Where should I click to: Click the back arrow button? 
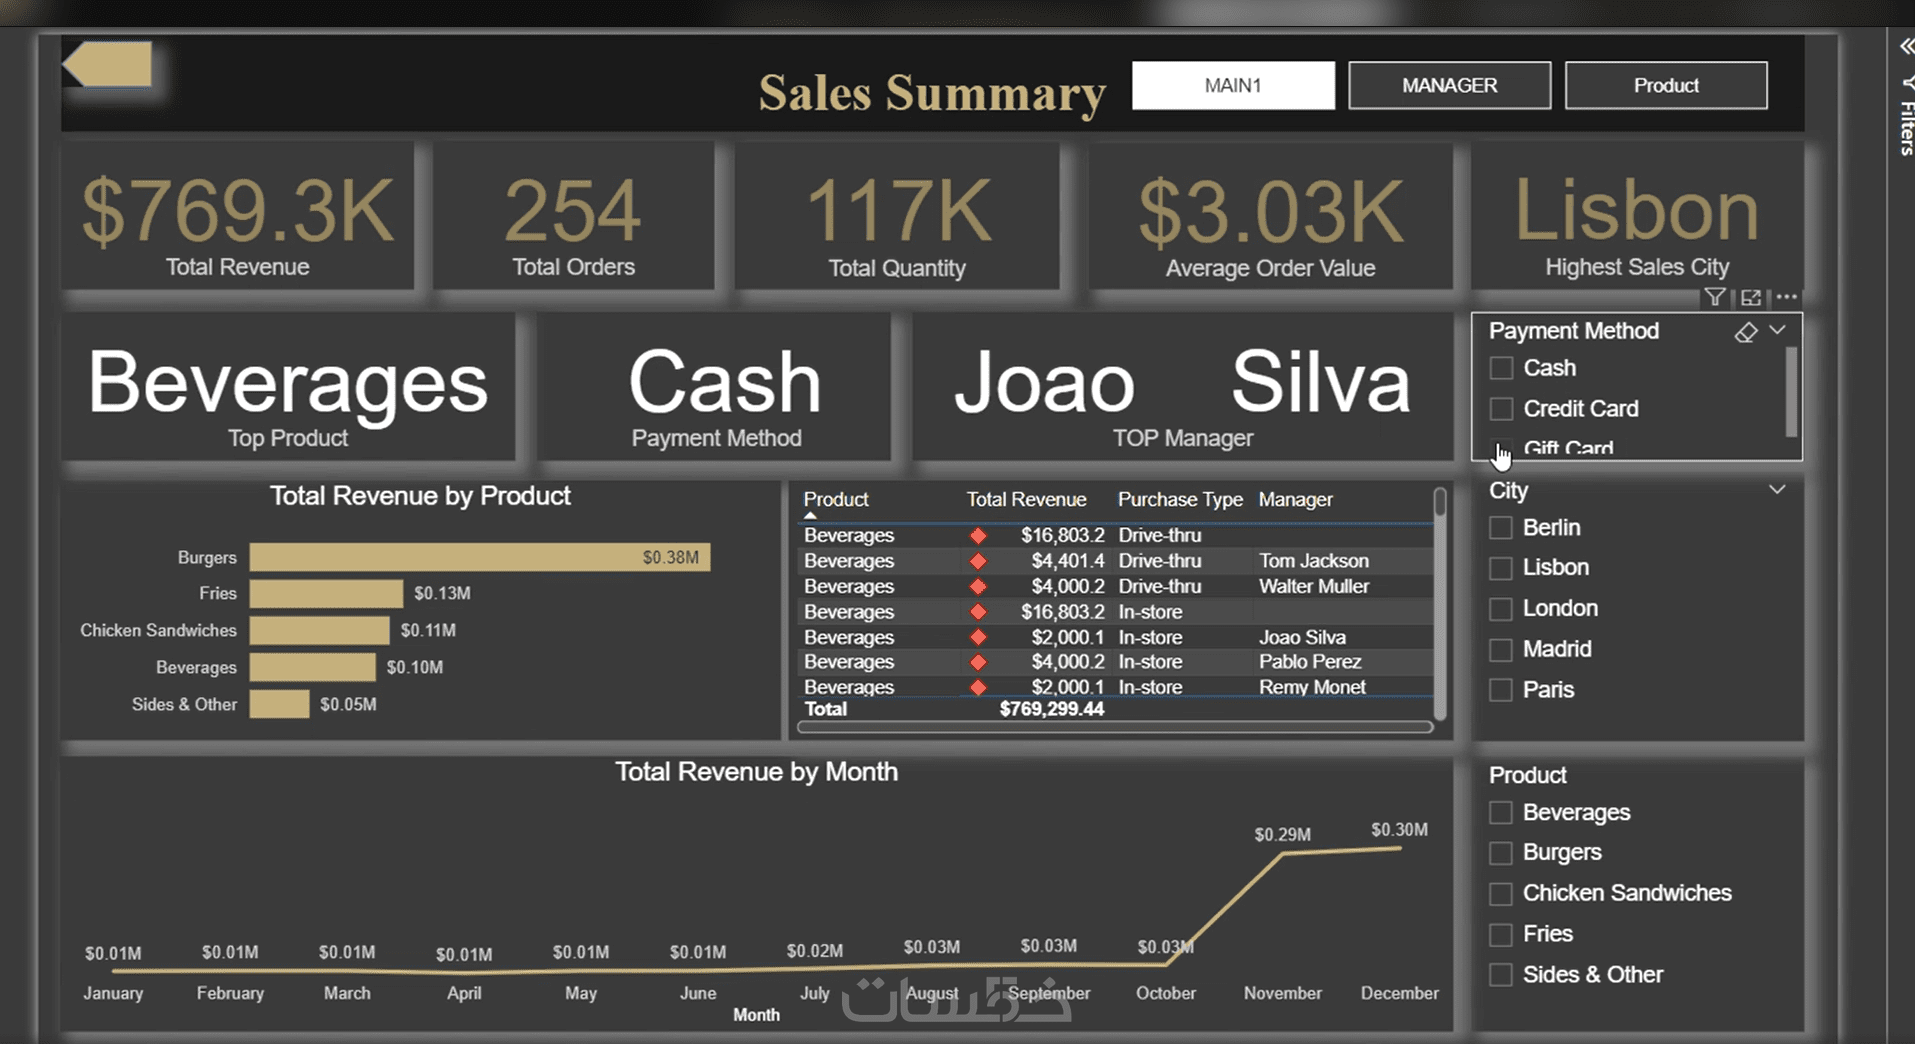point(108,65)
